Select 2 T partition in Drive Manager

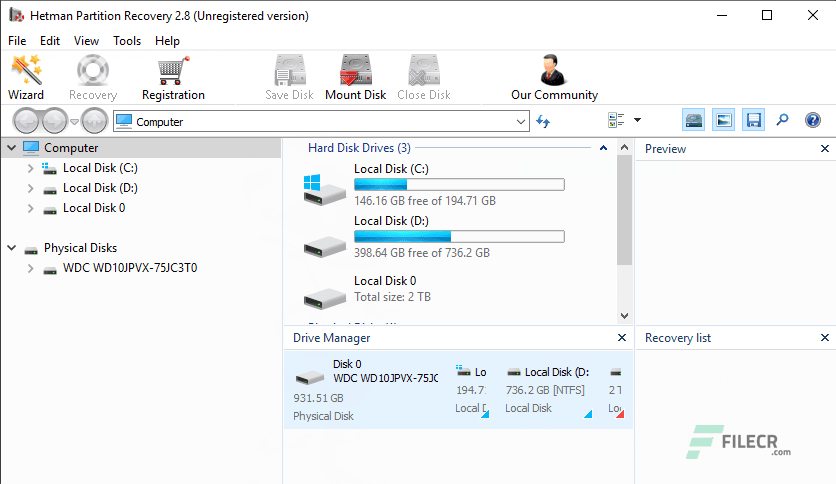point(616,390)
